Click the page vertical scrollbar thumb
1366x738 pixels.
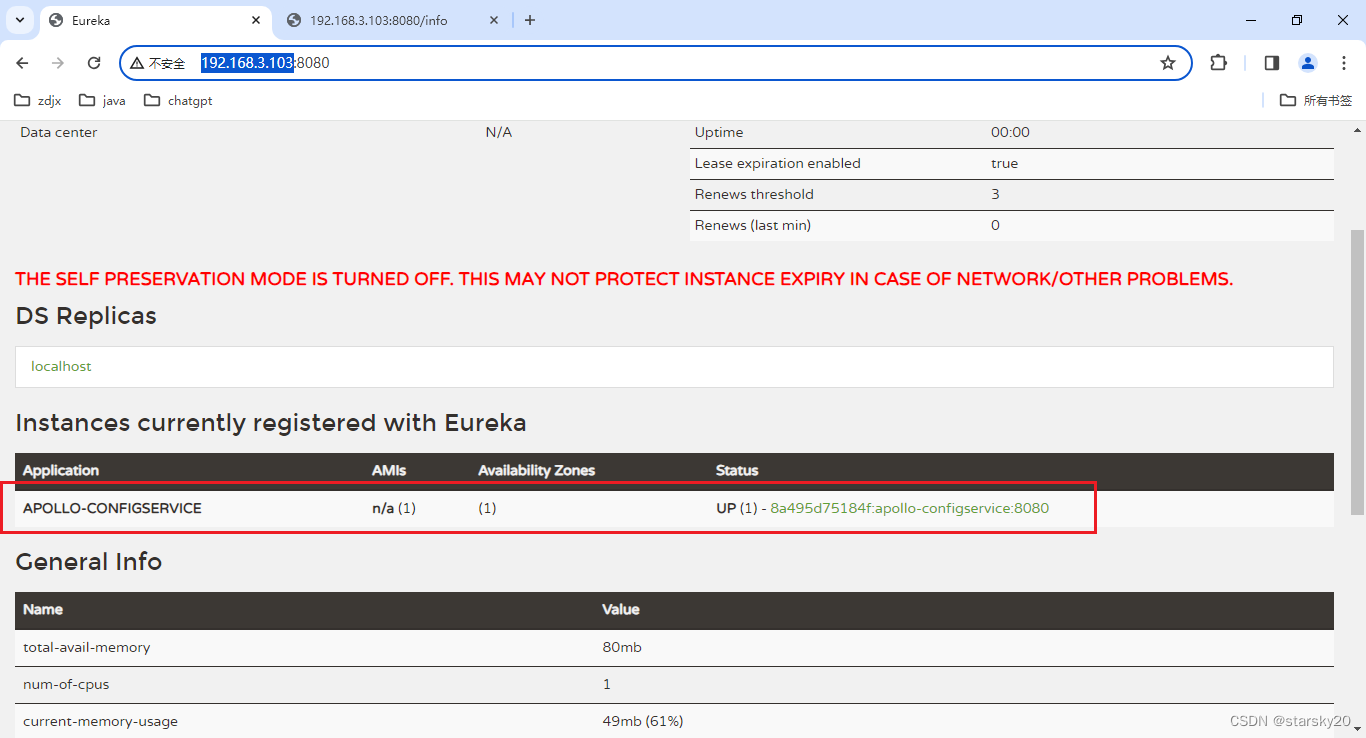[1357, 372]
